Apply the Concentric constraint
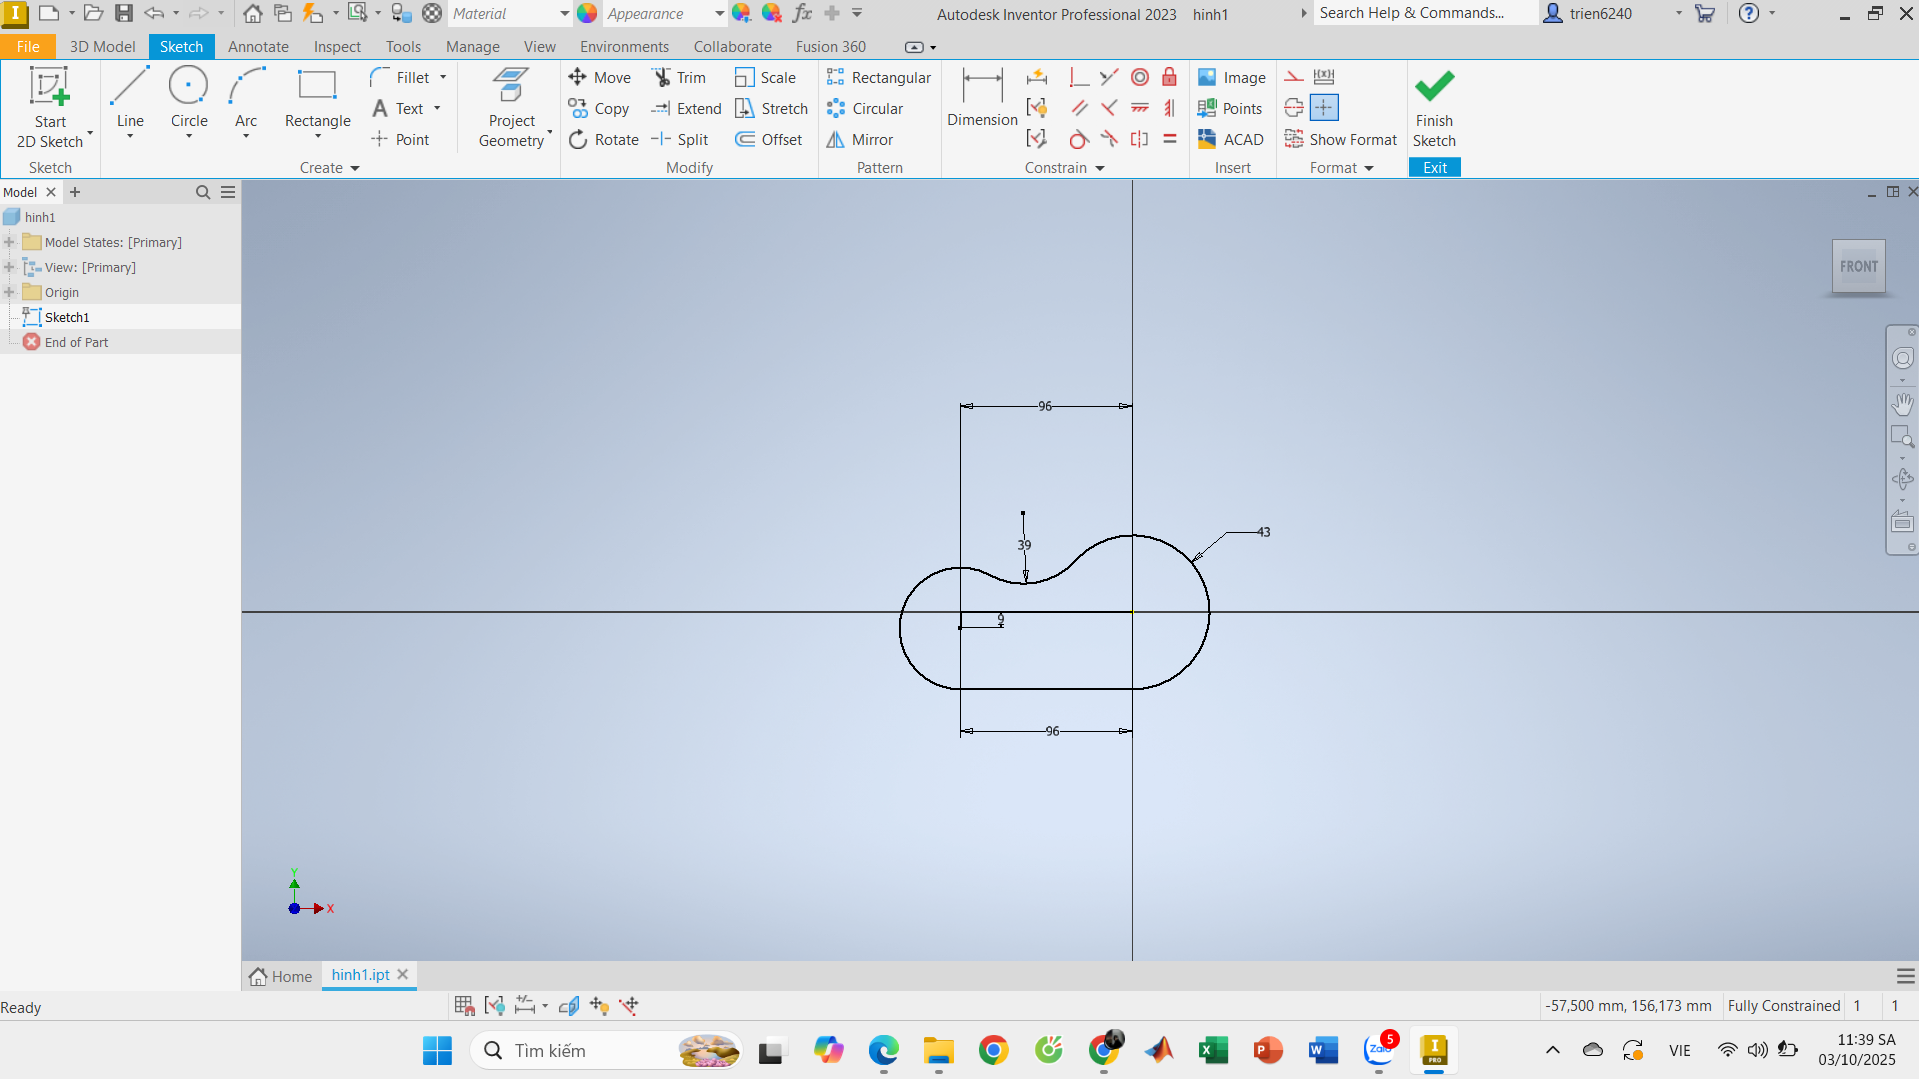The height and width of the screenshot is (1079, 1919). pyautogui.click(x=1139, y=78)
